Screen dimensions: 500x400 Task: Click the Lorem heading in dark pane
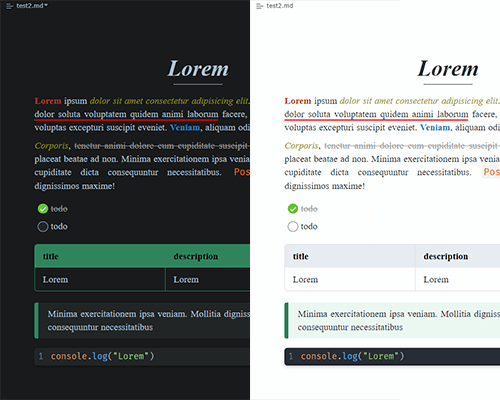coord(198,69)
